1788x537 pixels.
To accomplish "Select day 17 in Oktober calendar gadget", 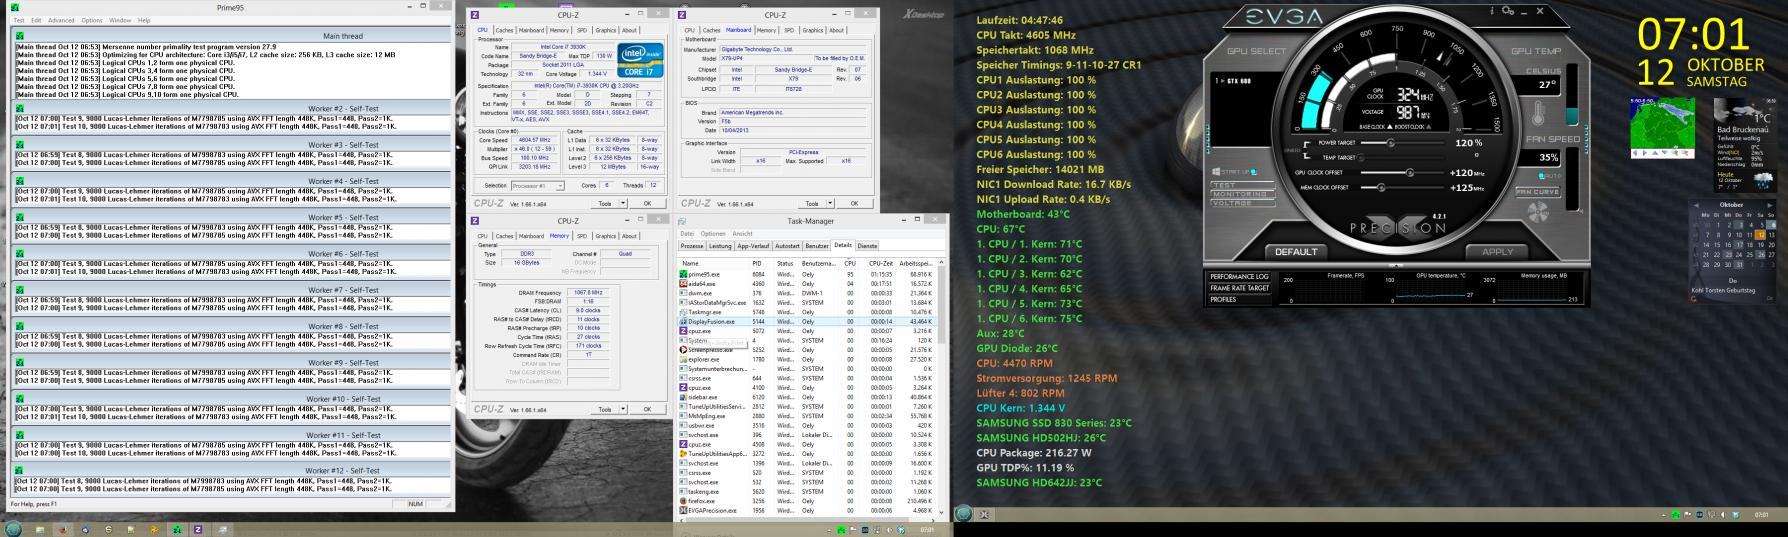I will [x=1740, y=244].
